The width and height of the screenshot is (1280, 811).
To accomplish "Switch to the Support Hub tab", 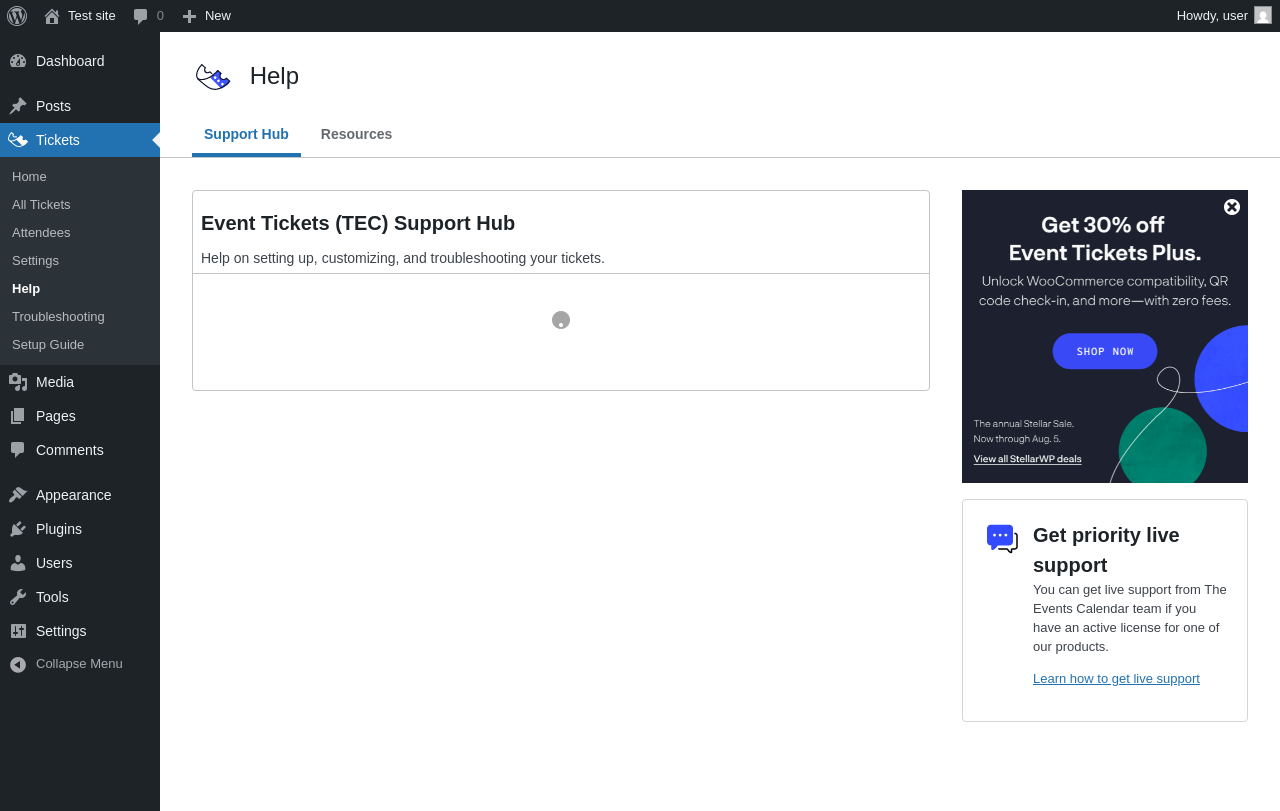I will 246,134.
